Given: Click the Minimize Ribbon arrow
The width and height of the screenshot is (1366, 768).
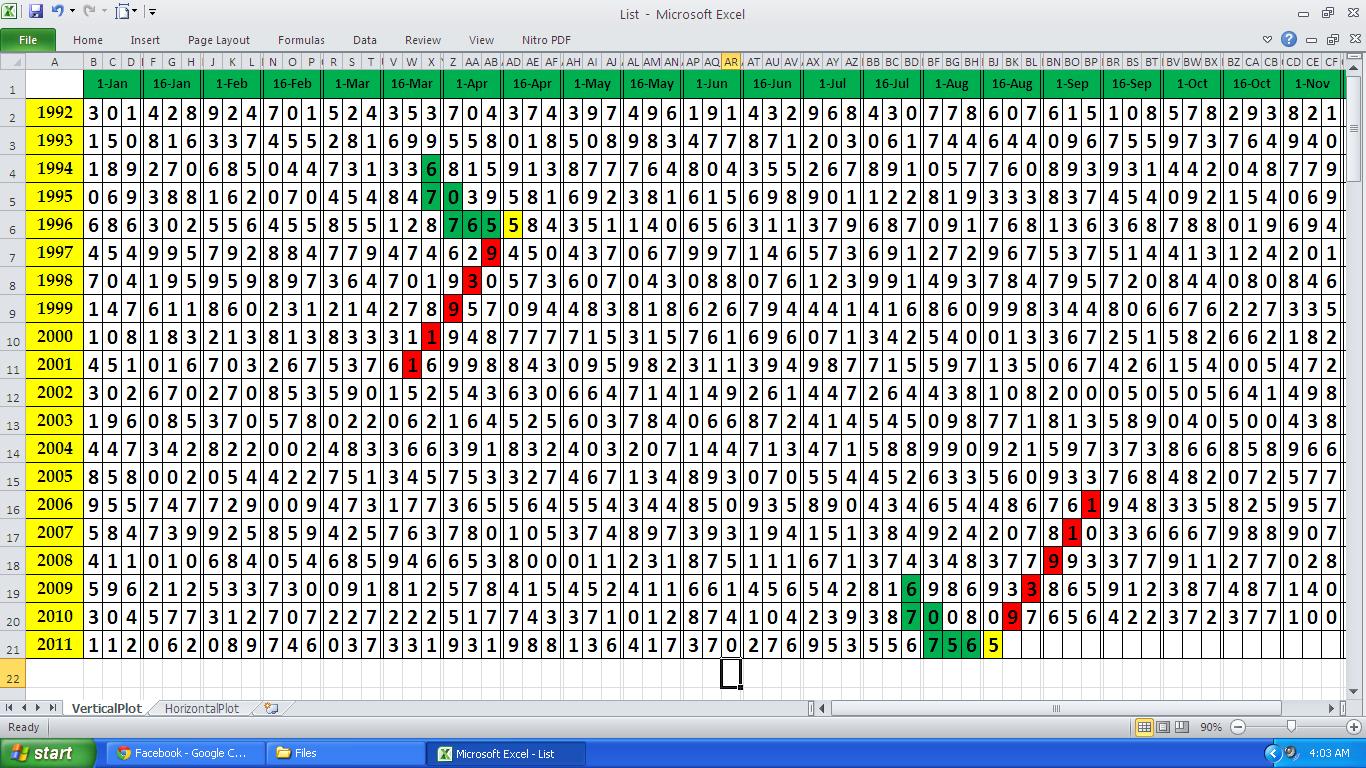Looking at the screenshot, I should 1269,39.
